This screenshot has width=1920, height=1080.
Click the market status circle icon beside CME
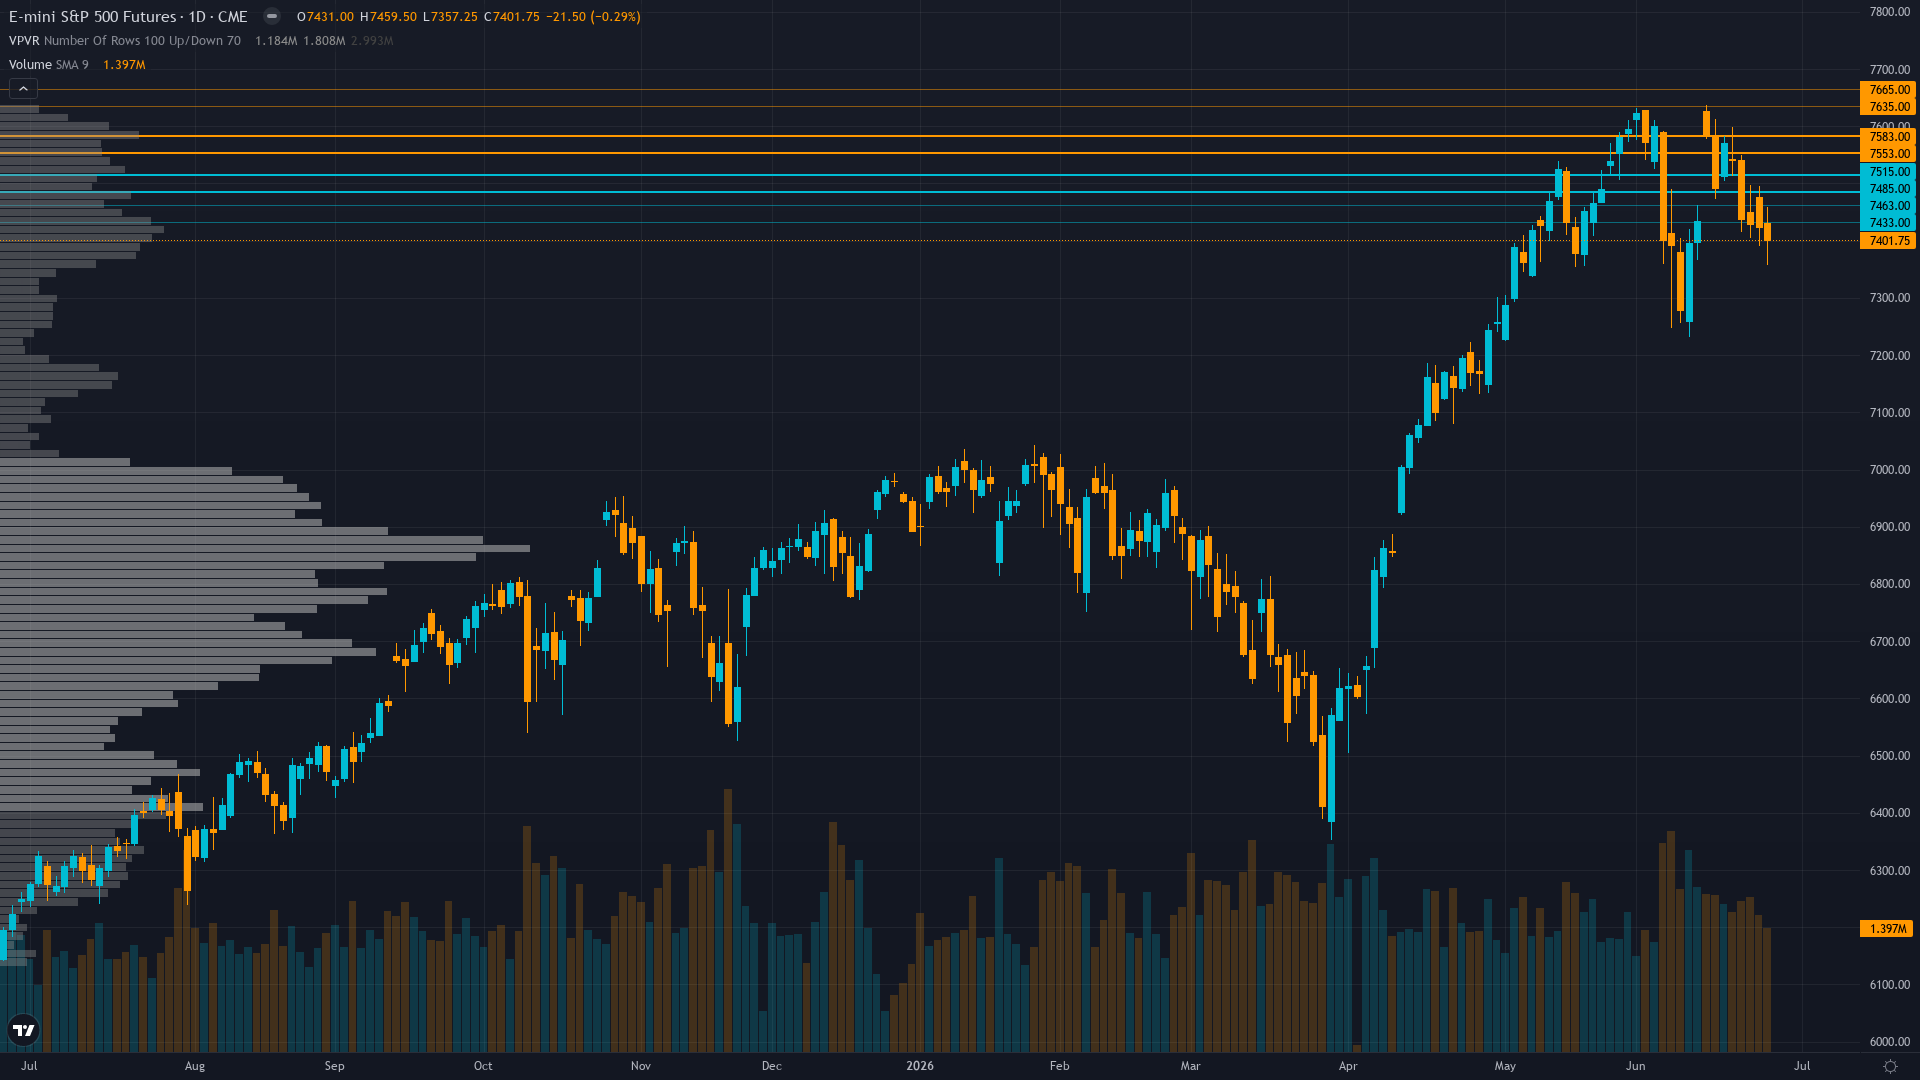tap(272, 16)
